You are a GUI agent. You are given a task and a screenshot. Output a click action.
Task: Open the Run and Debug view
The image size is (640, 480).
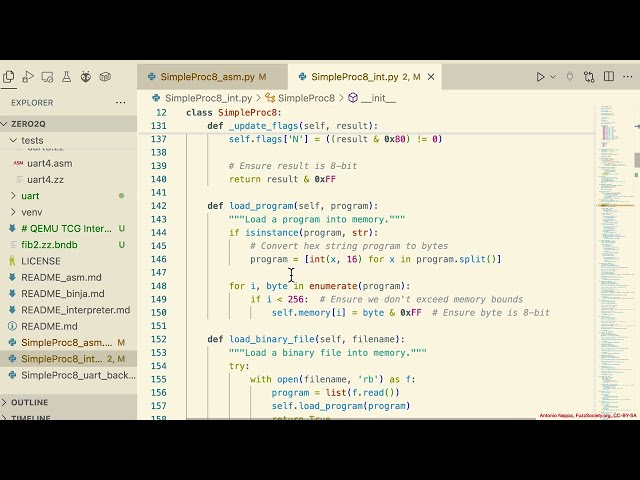click(x=28, y=76)
